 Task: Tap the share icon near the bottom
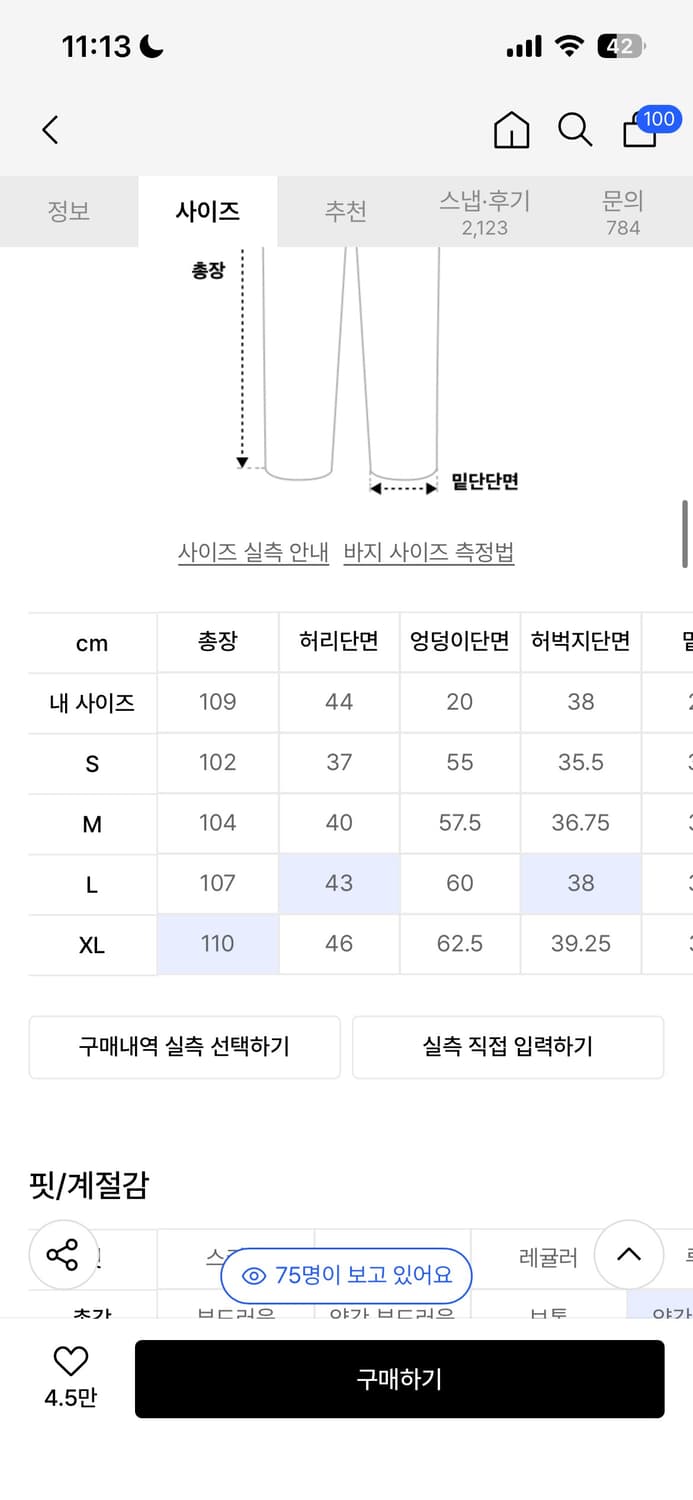click(x=62, y=1255)
